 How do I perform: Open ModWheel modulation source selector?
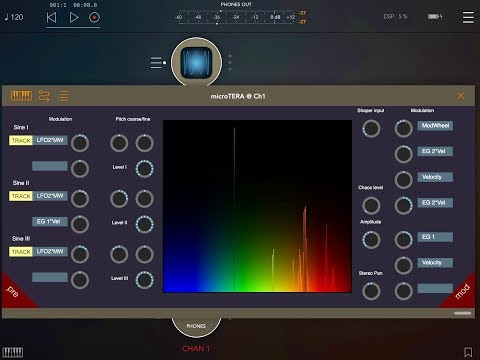(435, 126)
